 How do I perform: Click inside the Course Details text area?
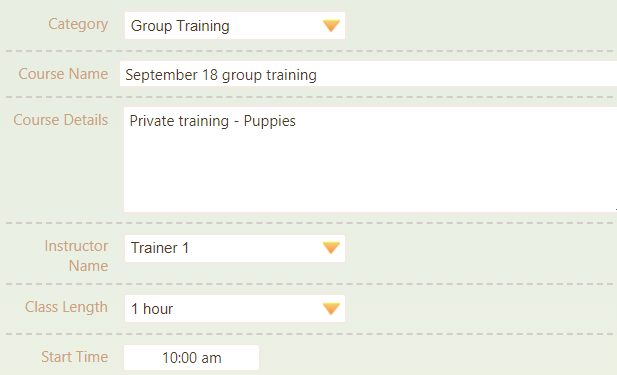coord(370,159)
